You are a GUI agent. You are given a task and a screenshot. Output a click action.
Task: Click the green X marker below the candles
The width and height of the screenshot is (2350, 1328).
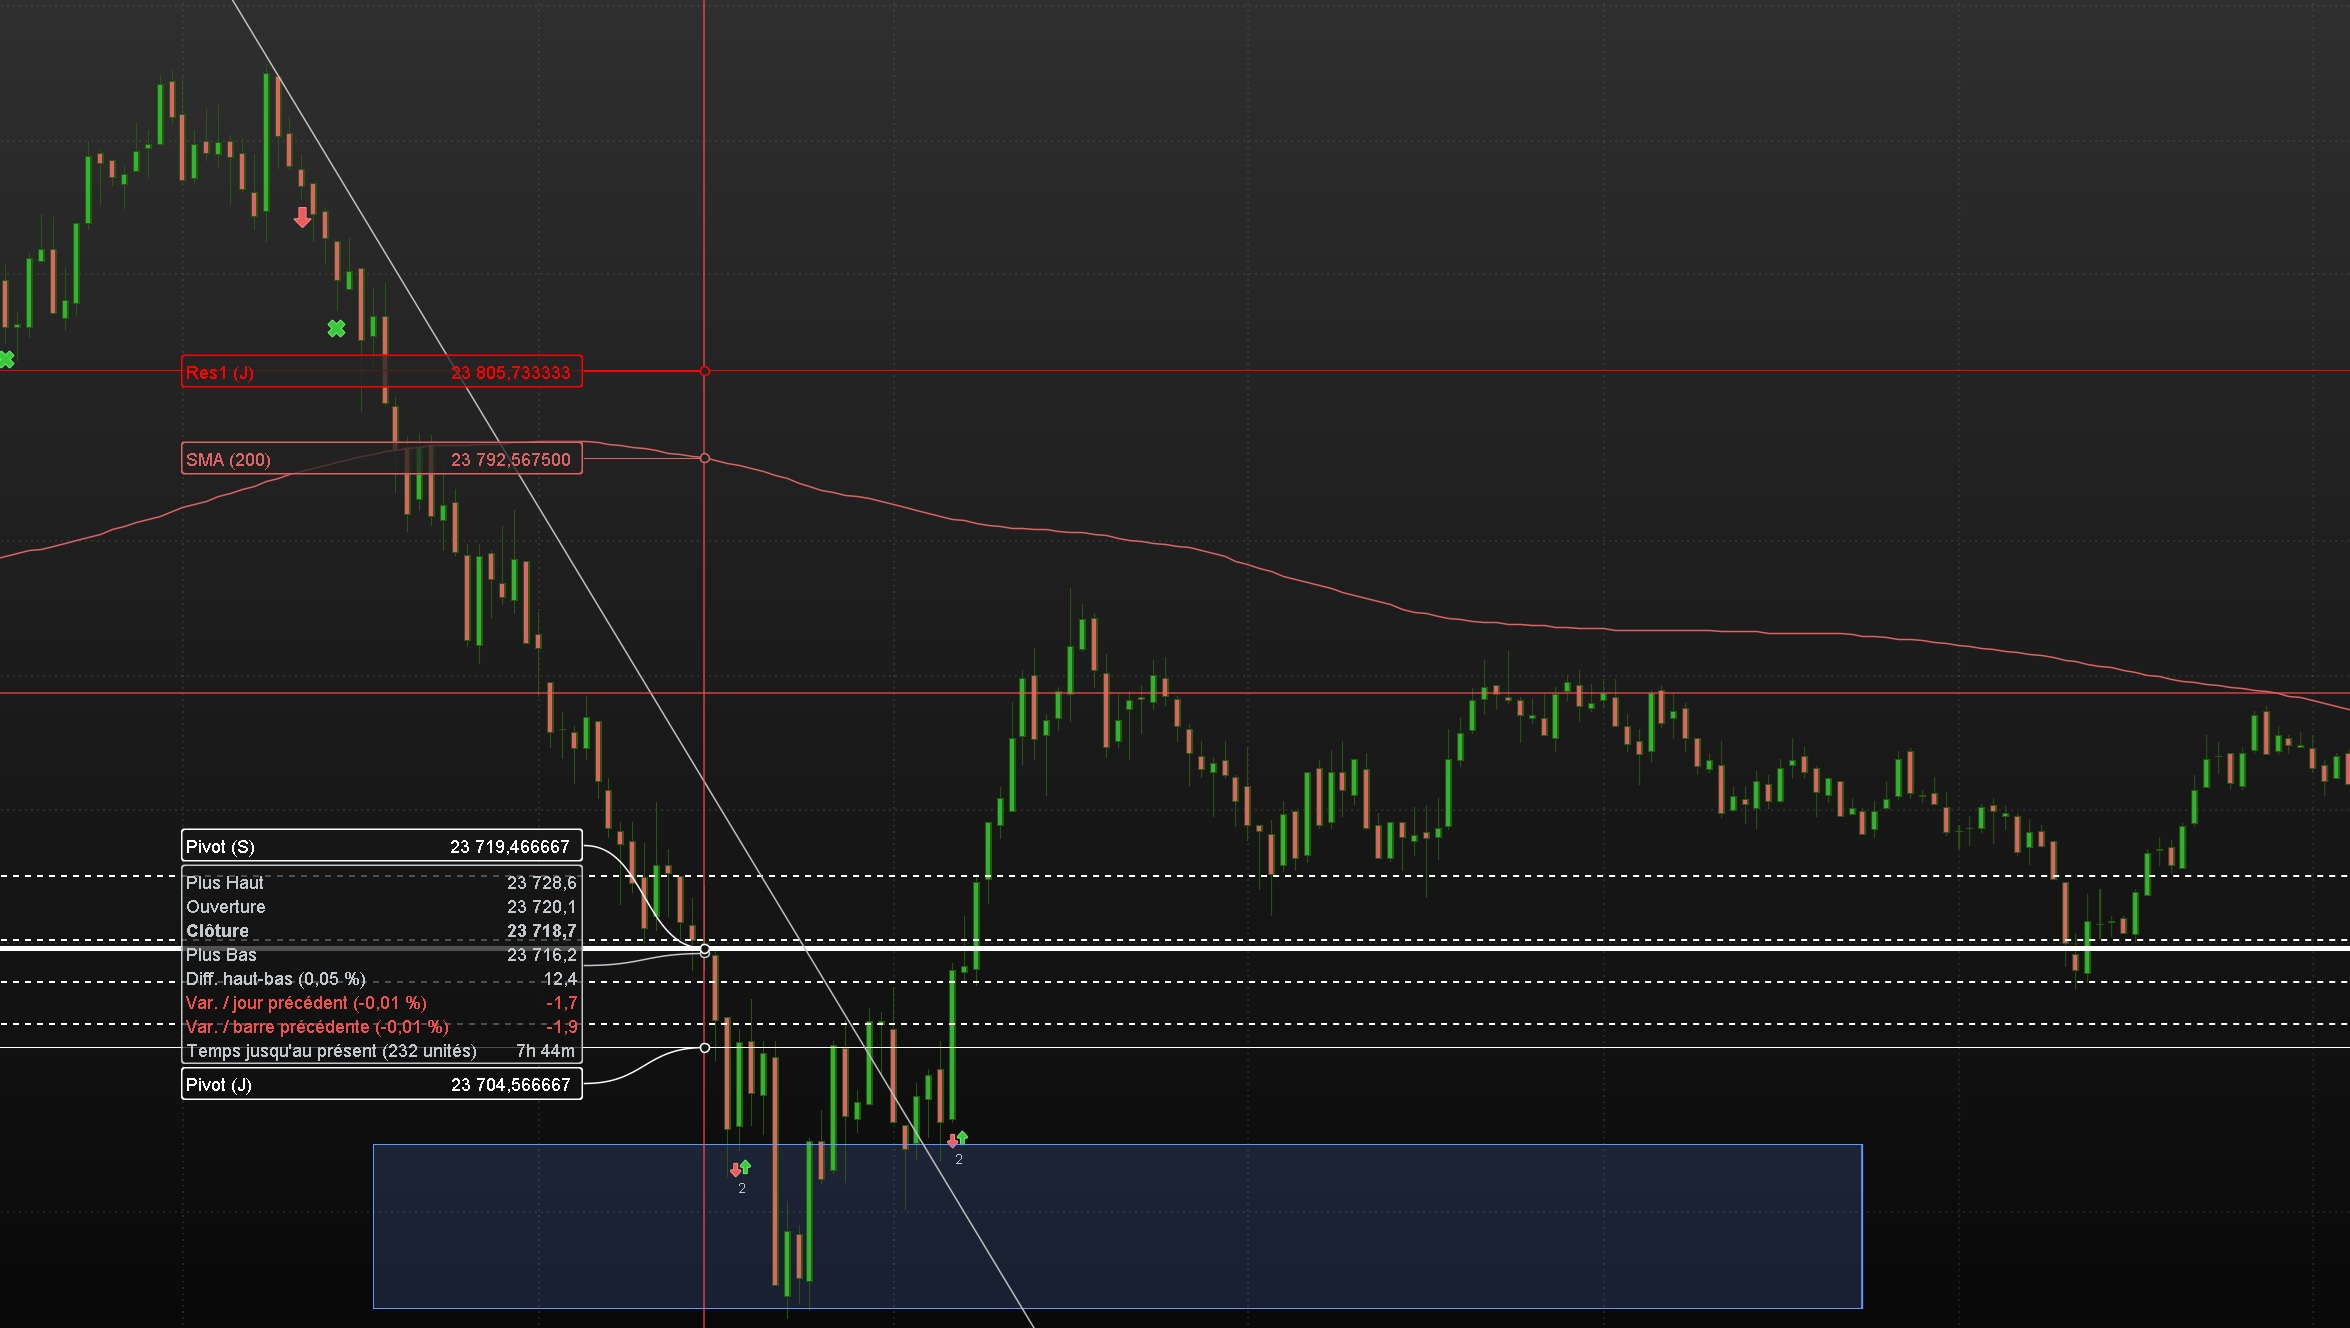pos(336,328)
